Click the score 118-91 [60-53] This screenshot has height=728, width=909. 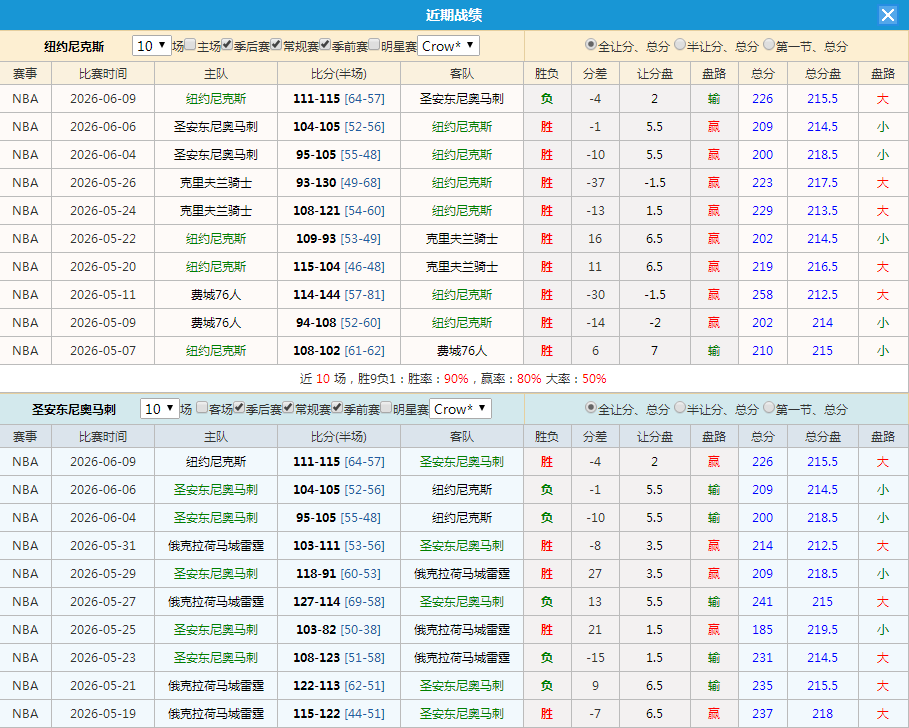[x=339, y=573]
